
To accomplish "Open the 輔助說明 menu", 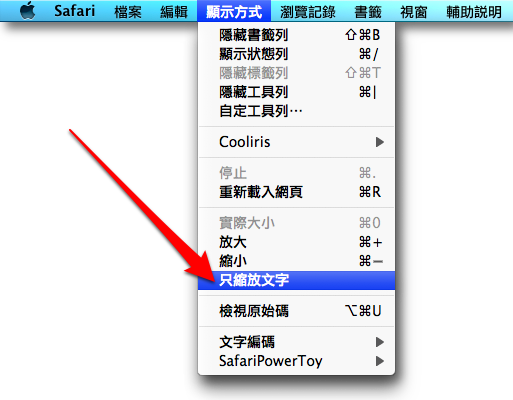I will click(474, 12).
